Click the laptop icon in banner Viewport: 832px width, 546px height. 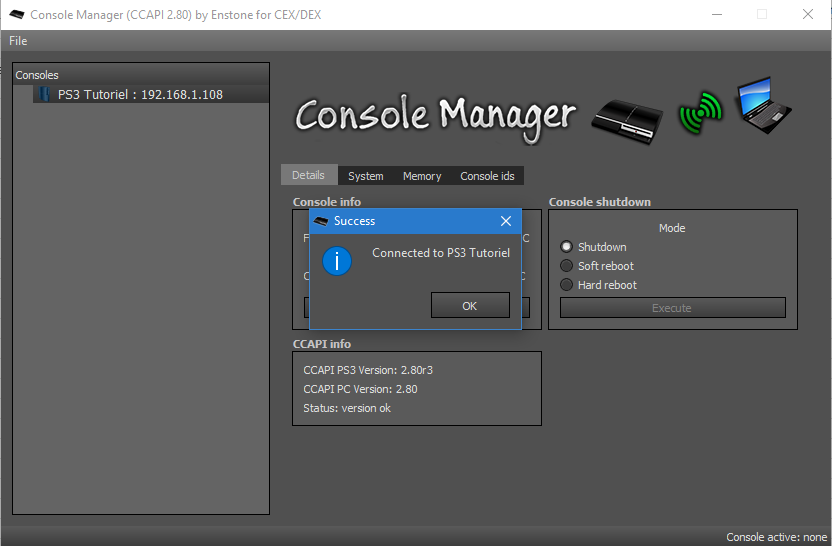(763, 105)
